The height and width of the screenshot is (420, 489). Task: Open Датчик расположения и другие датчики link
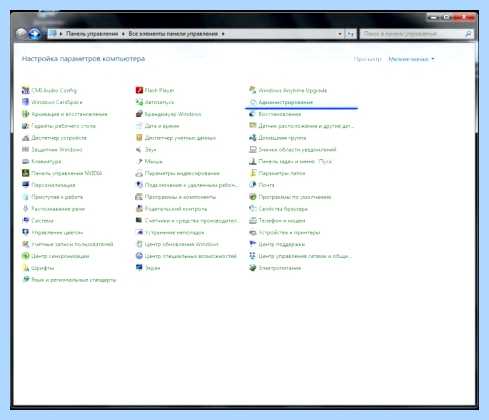tap(306, 126)
